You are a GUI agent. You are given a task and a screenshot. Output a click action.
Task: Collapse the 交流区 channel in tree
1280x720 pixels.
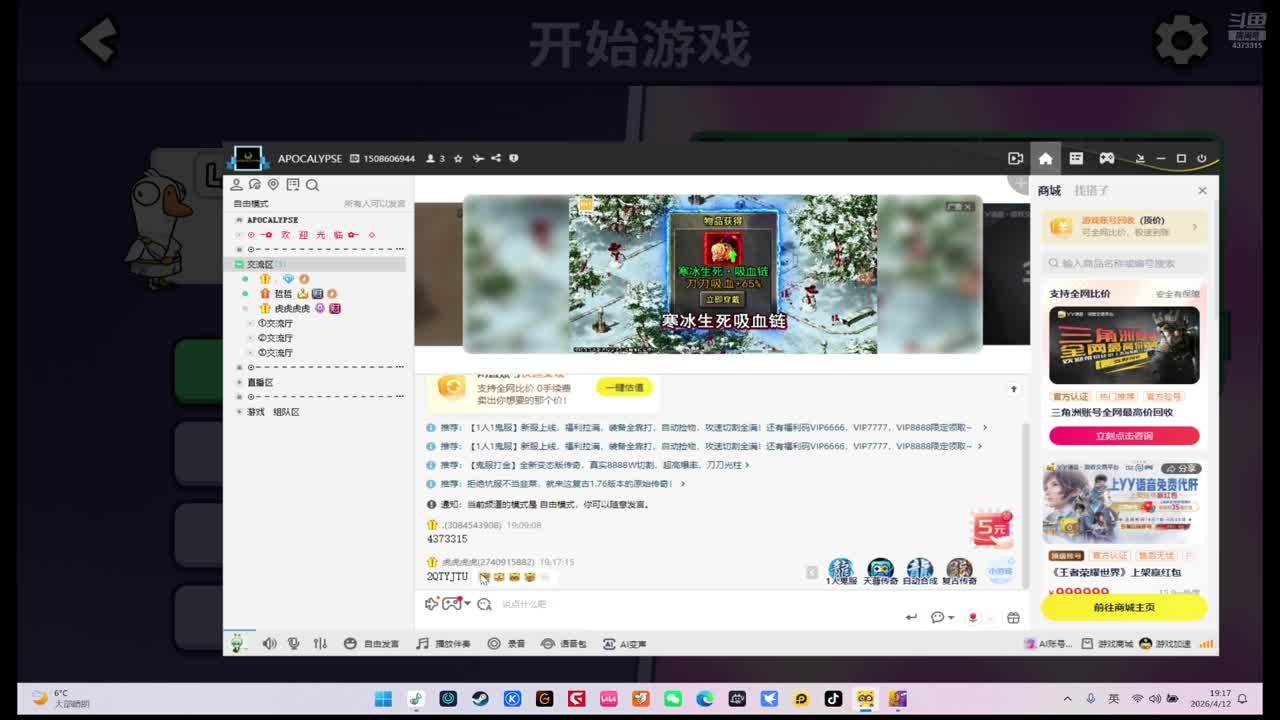coord(239,265)
